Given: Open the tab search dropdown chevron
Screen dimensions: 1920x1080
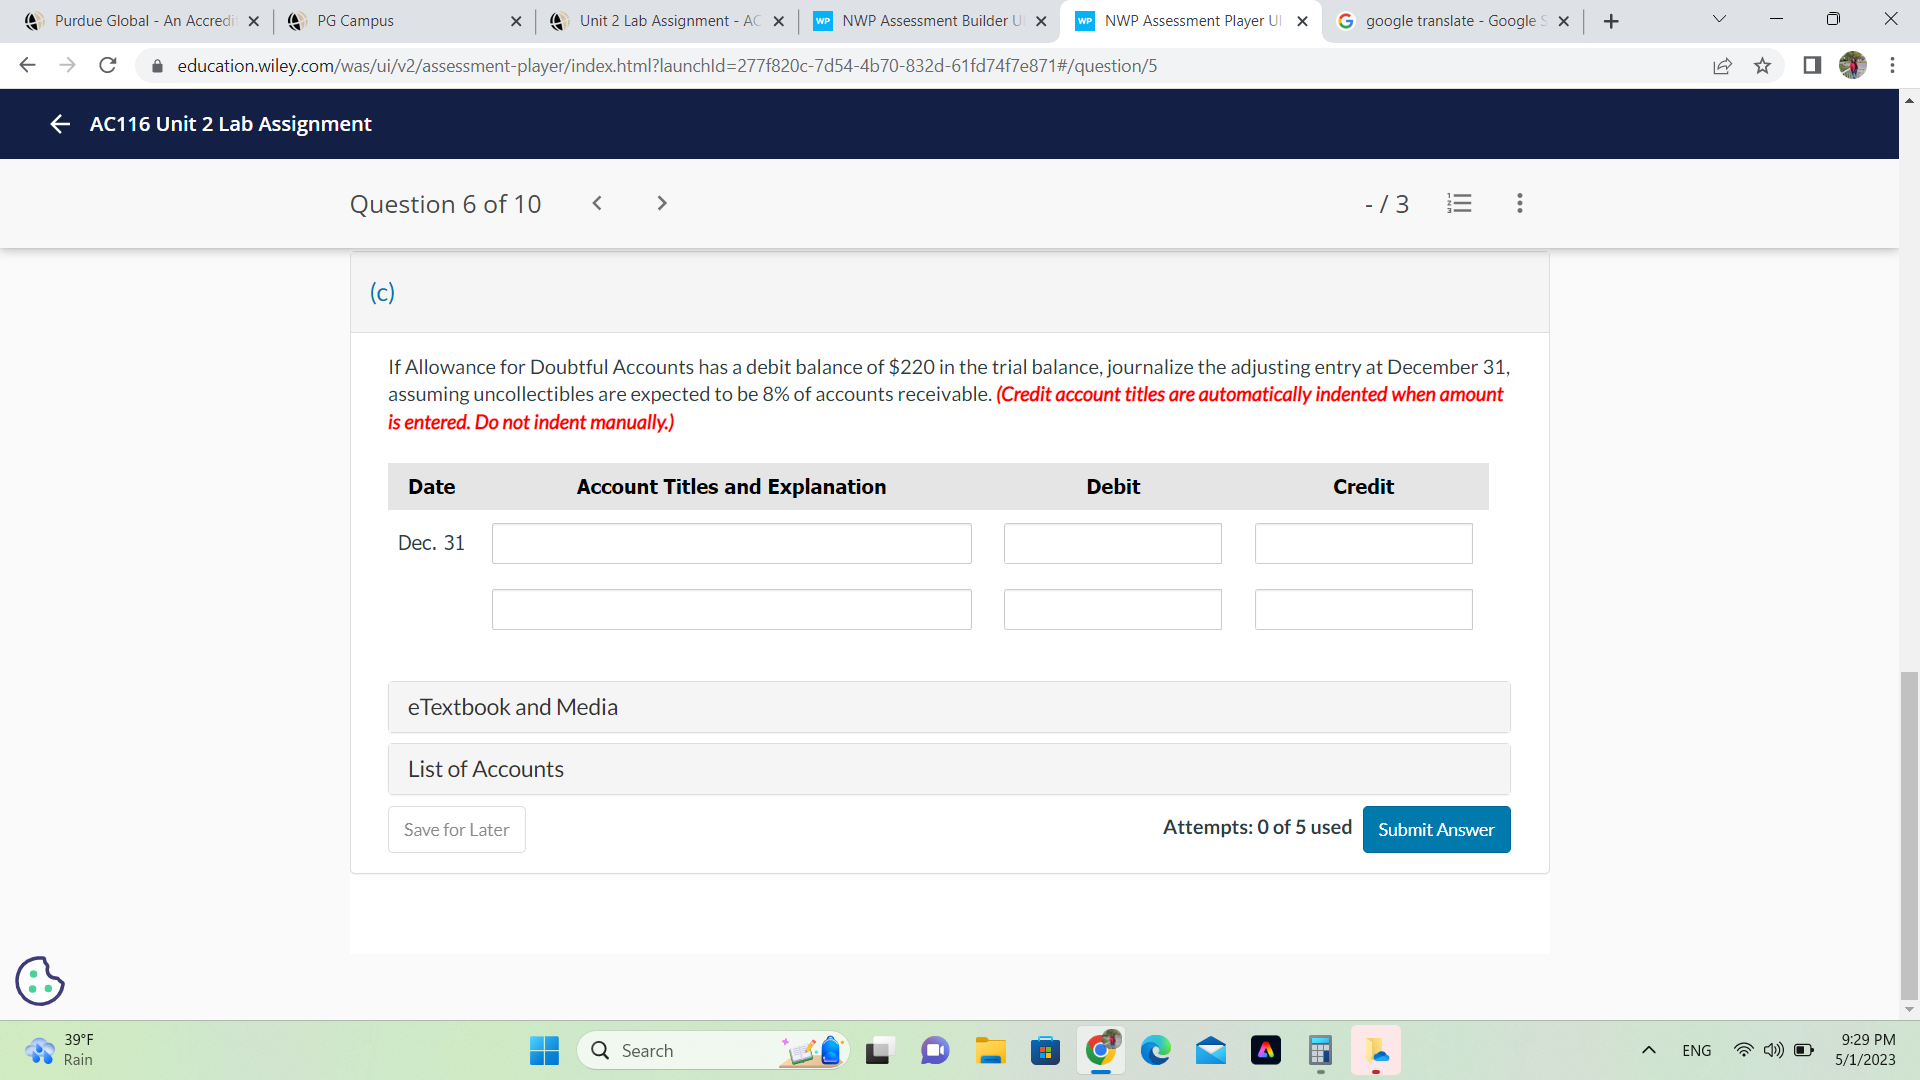Looking at the screenshot, I should pos(1719,20).
